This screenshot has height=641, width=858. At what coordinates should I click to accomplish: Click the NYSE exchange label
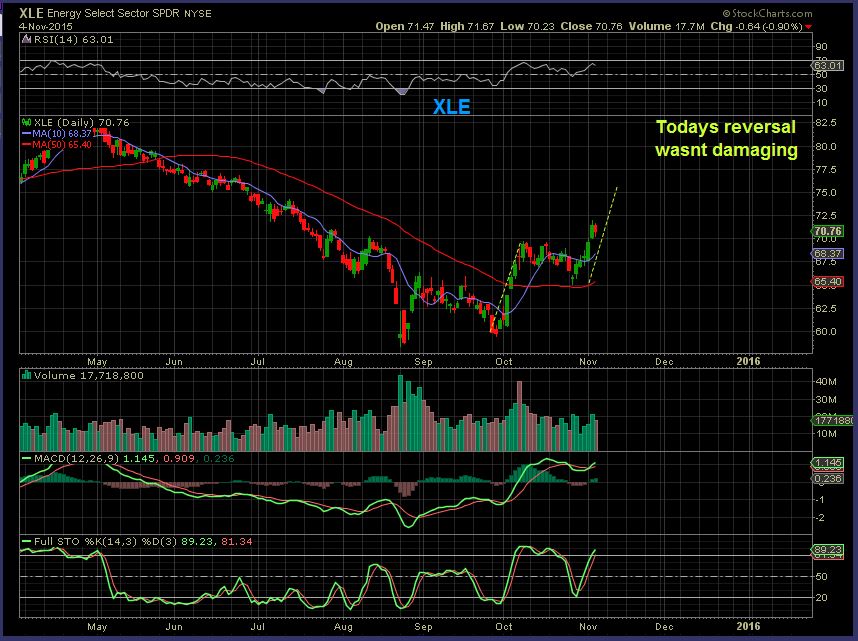(198, 14)
